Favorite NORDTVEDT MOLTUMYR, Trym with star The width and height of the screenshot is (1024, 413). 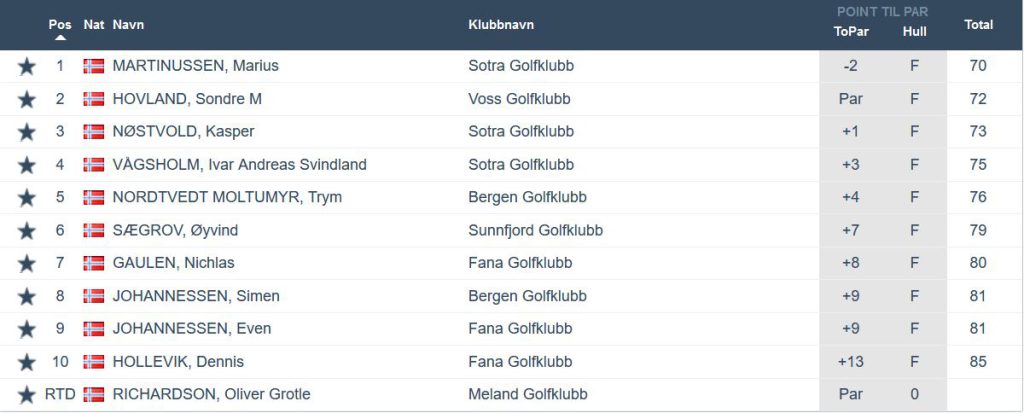pos(27,198)
